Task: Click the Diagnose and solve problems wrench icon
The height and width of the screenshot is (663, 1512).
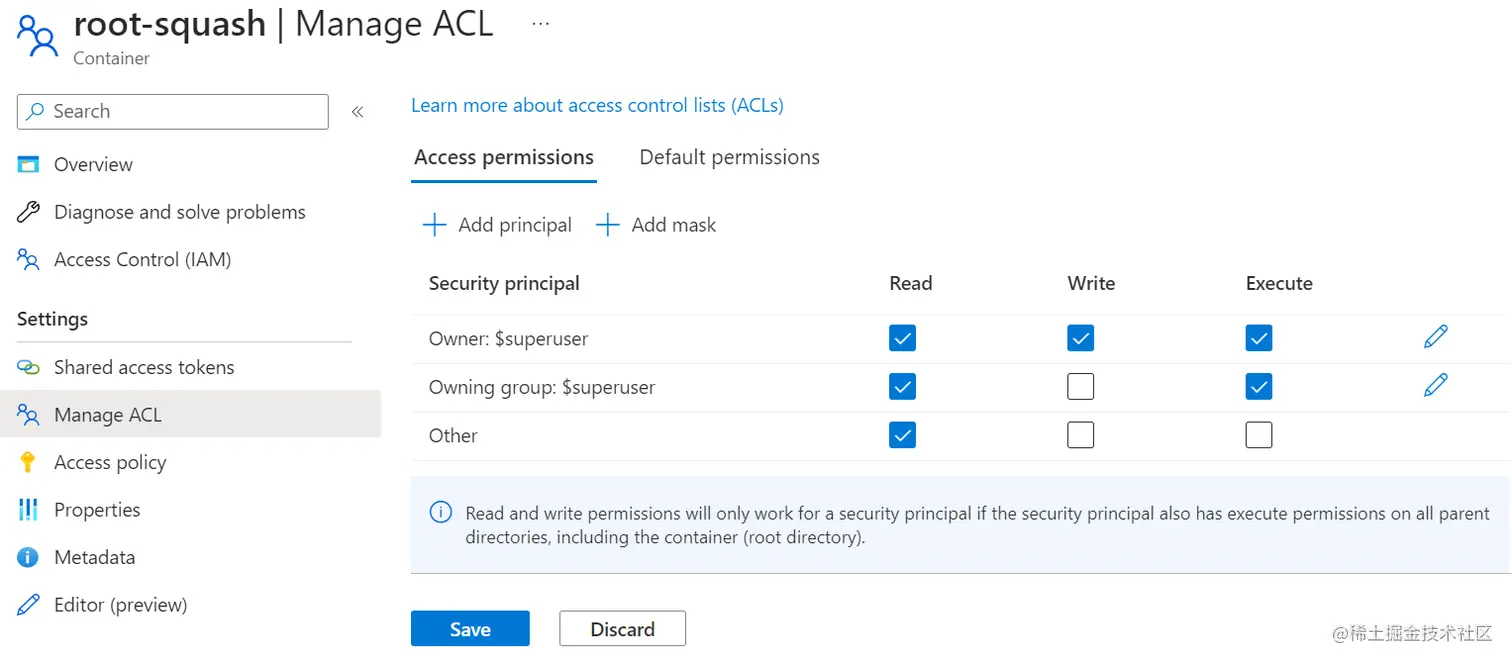Action: [28, 212]
